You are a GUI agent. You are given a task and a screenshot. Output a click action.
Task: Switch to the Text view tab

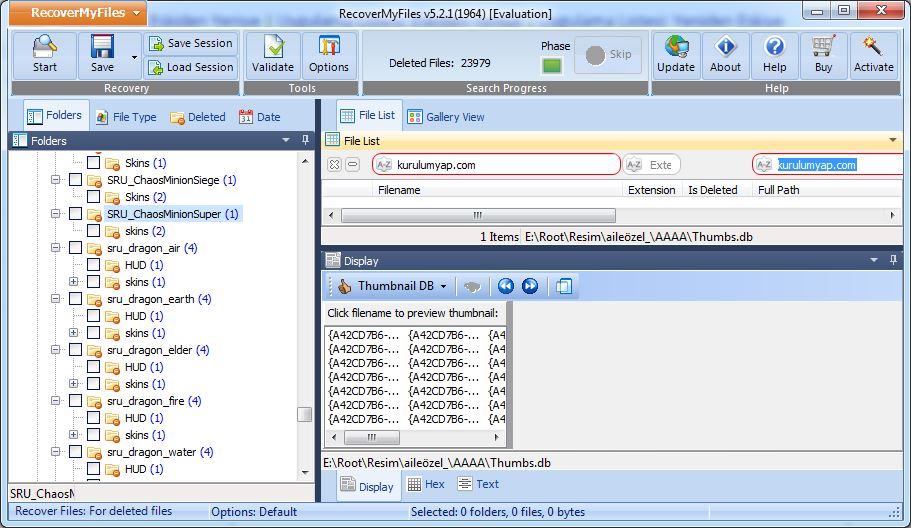[x=478, y=484]
